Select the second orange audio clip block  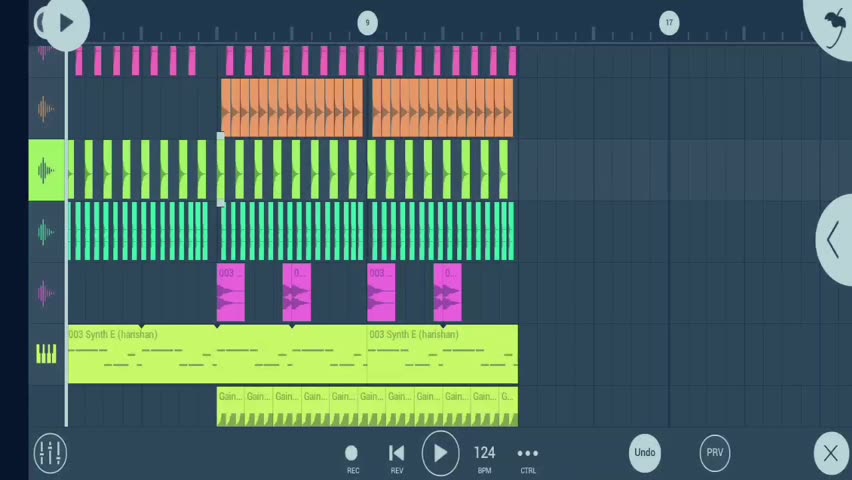click(x=443, y=108)
